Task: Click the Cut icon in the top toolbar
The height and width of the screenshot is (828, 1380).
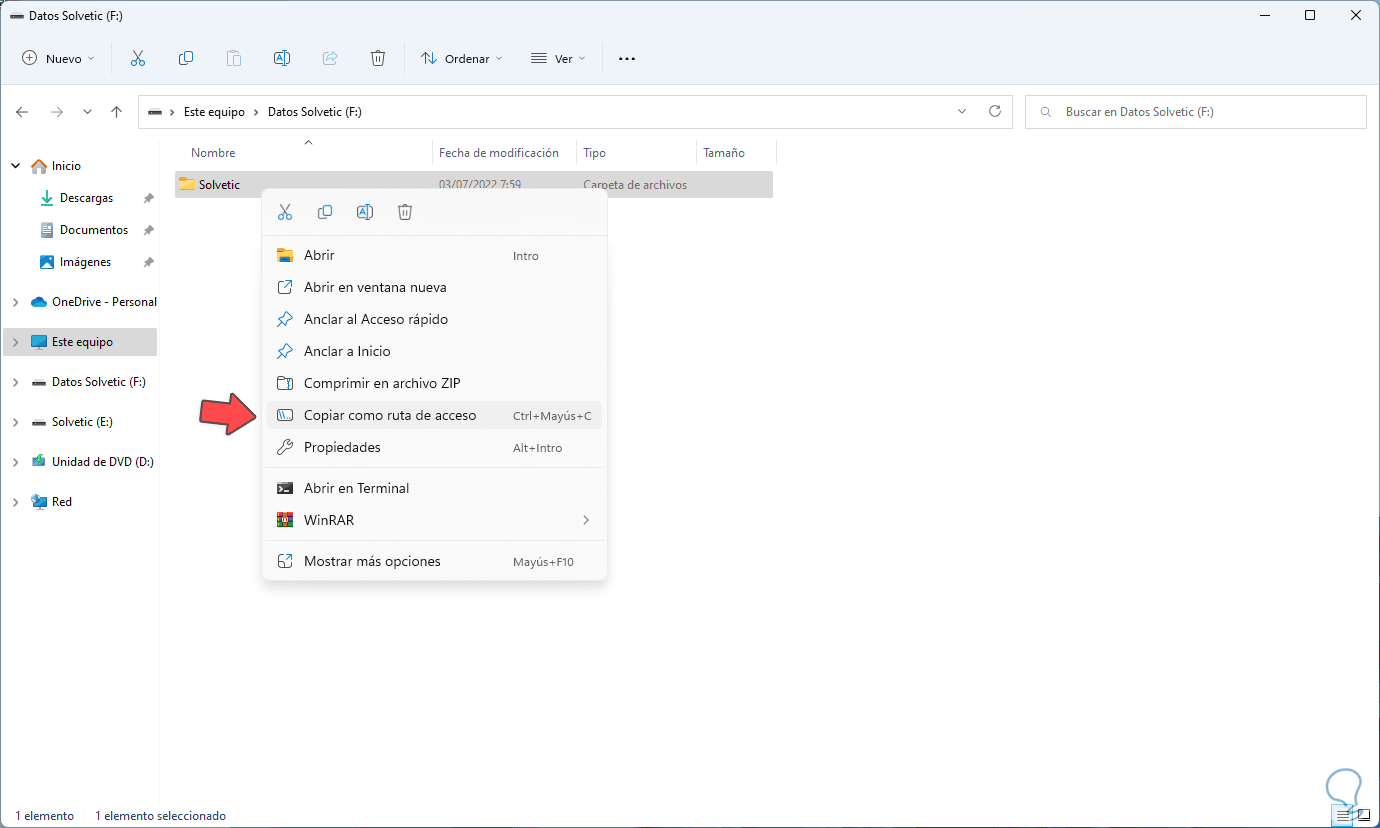Action: coord(138,59)
